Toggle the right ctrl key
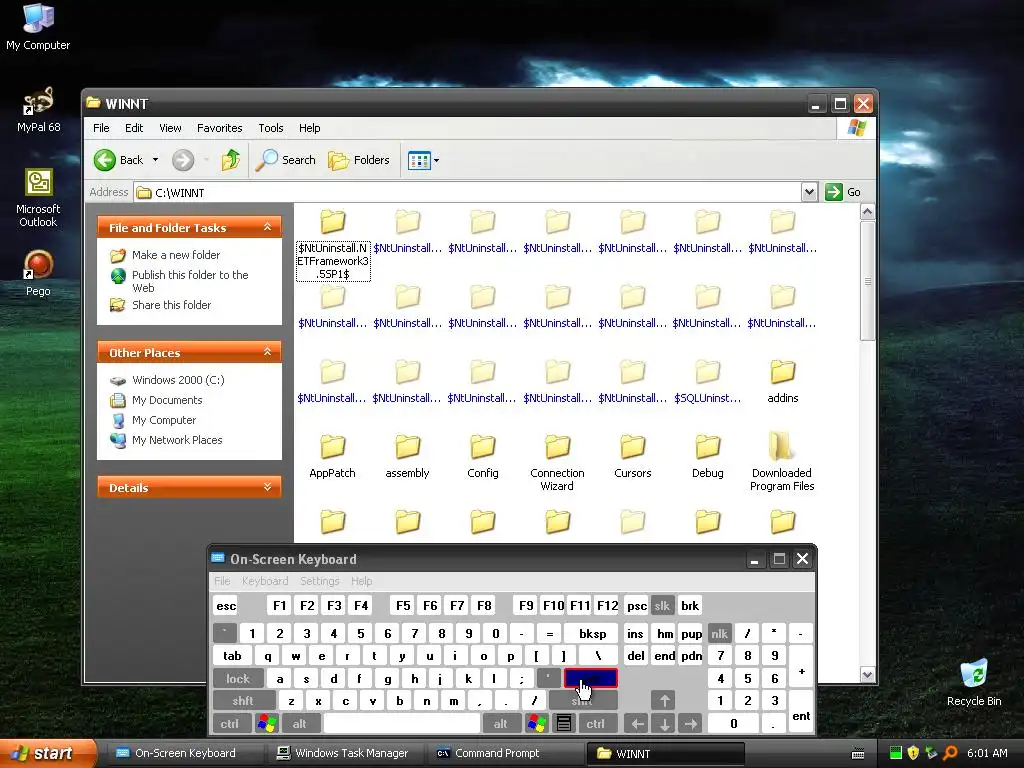The width and height of the screenshot is (1024, 768). pos(596,724)
